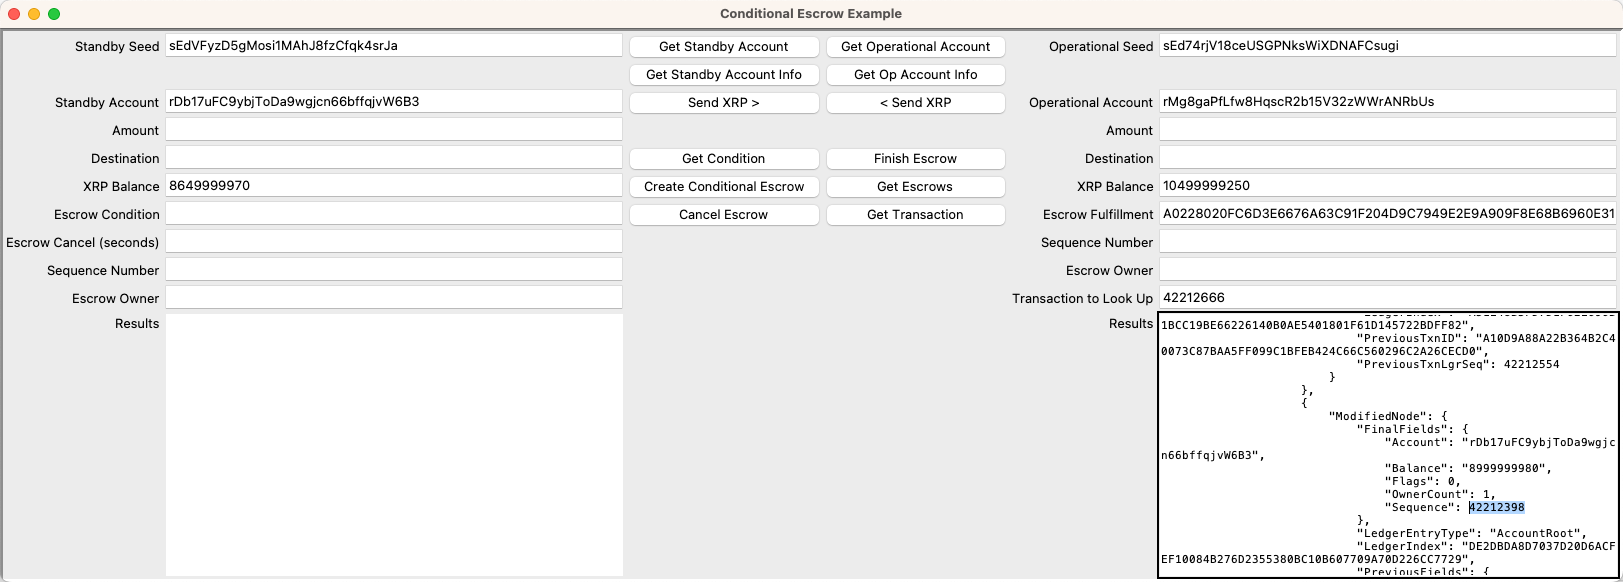1623x582 pixels.
Task: Click Send XRP to the operational account
Action: tap(723, 102)
